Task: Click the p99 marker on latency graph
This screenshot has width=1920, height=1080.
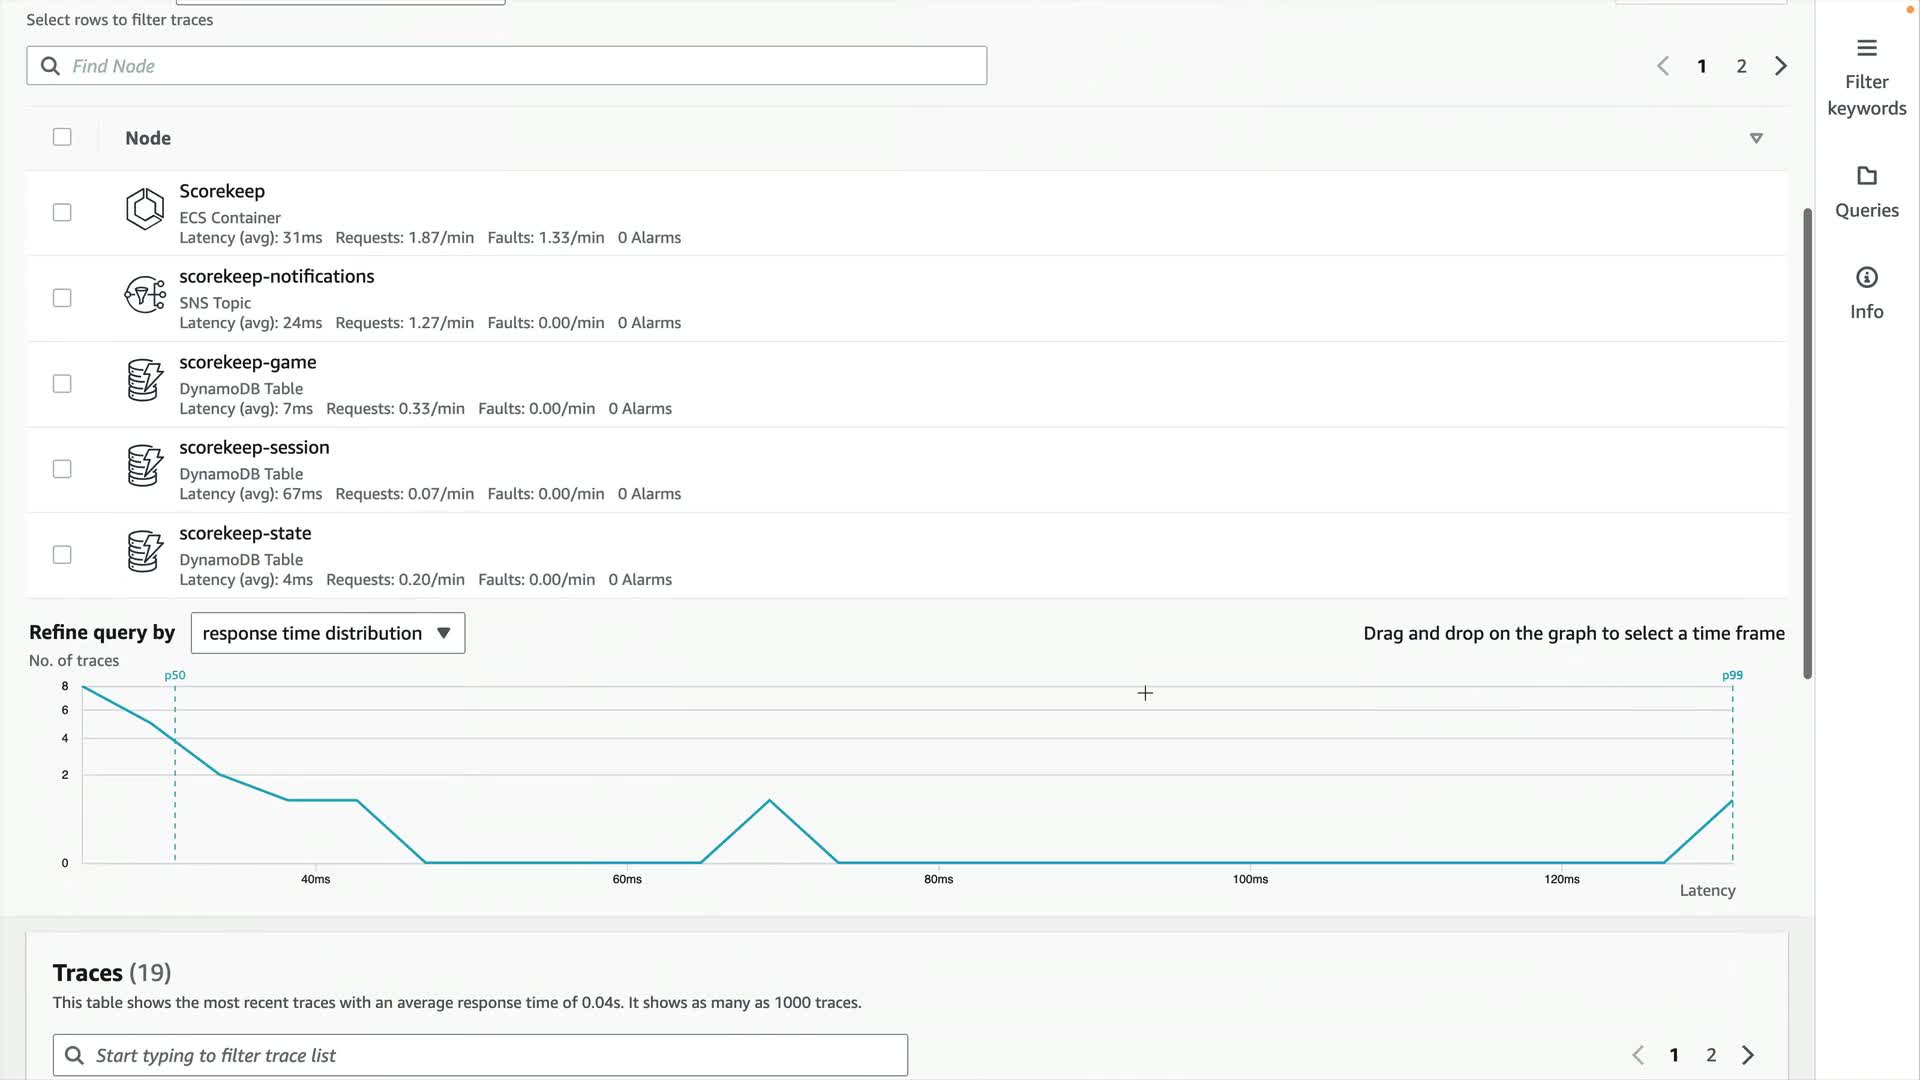Action: (1732, 676)
